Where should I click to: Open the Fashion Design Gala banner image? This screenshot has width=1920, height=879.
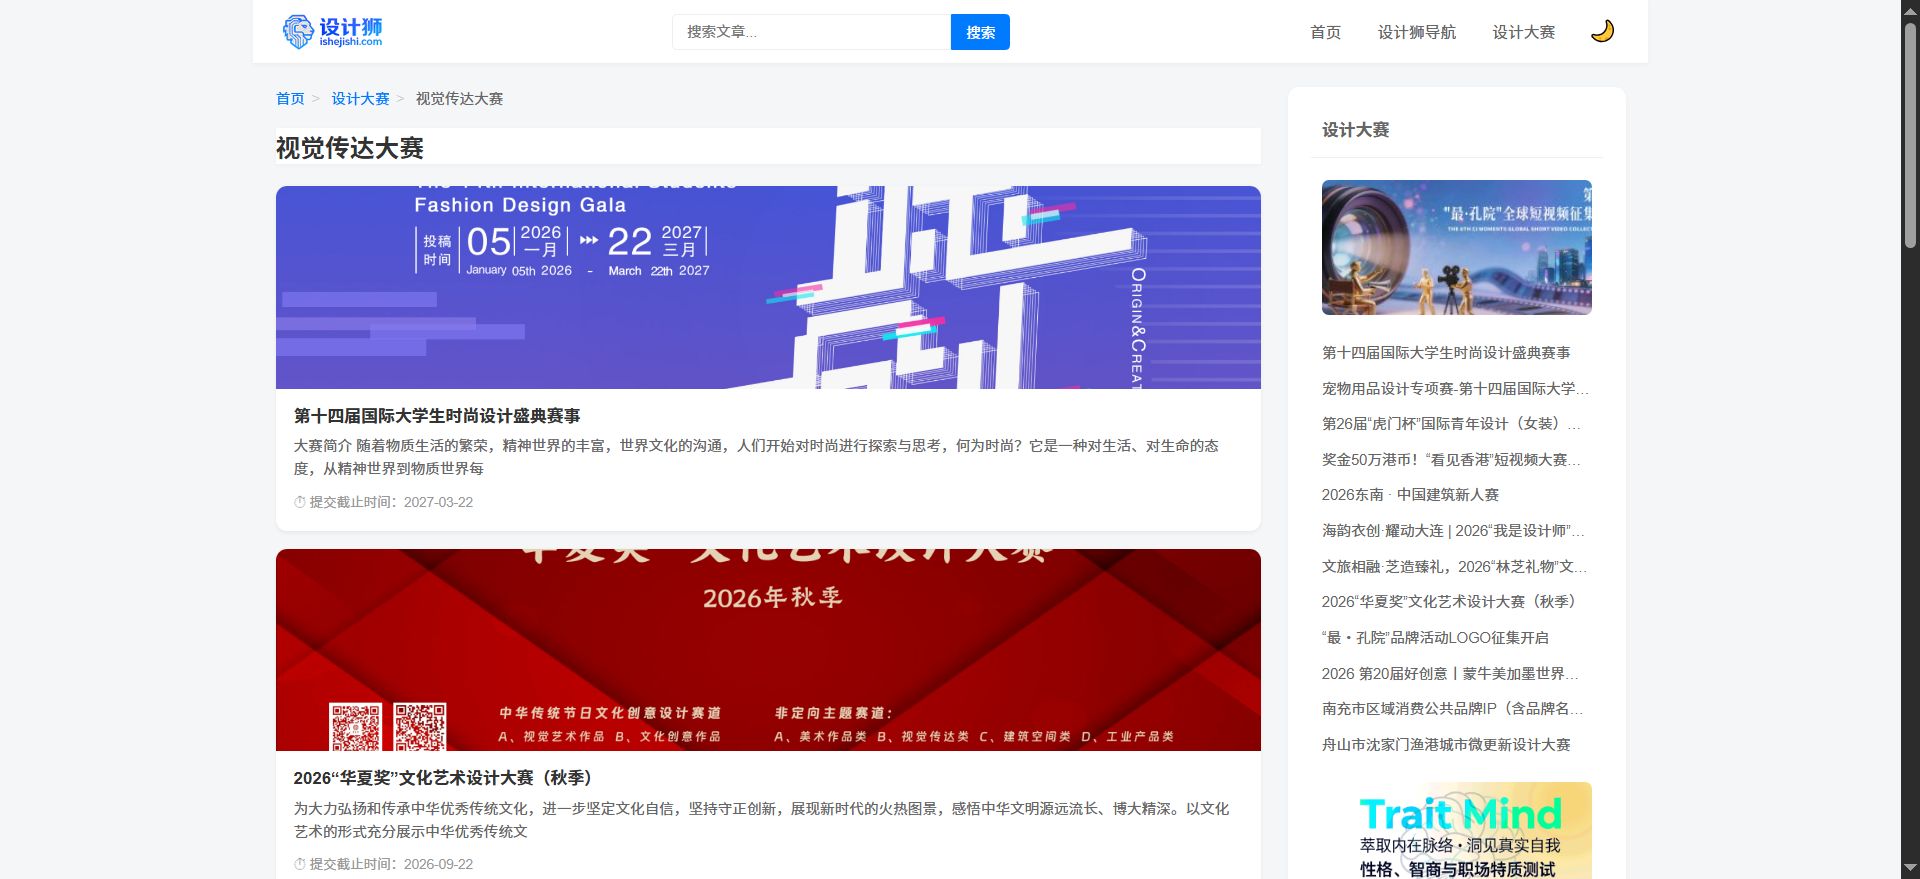[x=768, y=287]
